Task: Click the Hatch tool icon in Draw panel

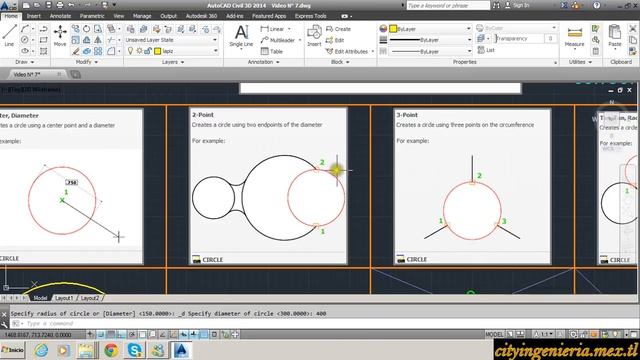Action: (43, 51)
